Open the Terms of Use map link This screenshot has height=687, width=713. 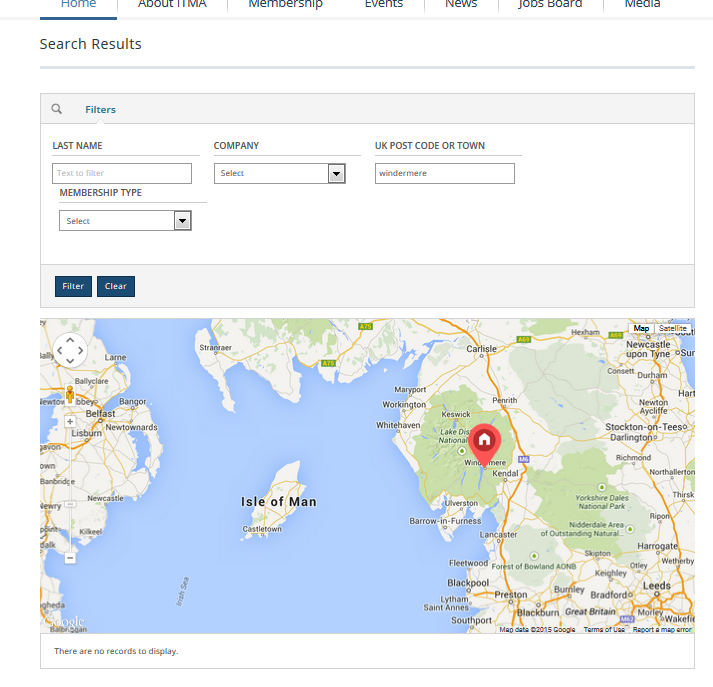click(x=604, y=630)
